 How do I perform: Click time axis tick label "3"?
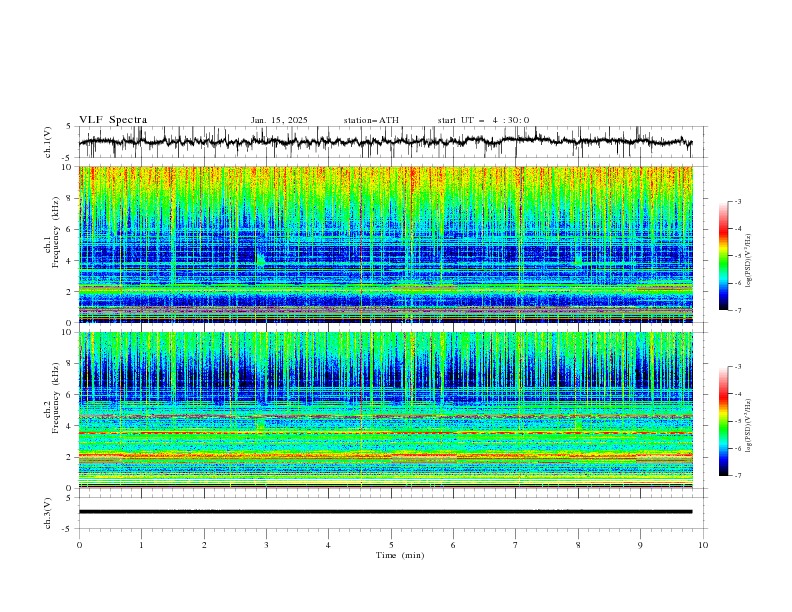pos(266,545)
